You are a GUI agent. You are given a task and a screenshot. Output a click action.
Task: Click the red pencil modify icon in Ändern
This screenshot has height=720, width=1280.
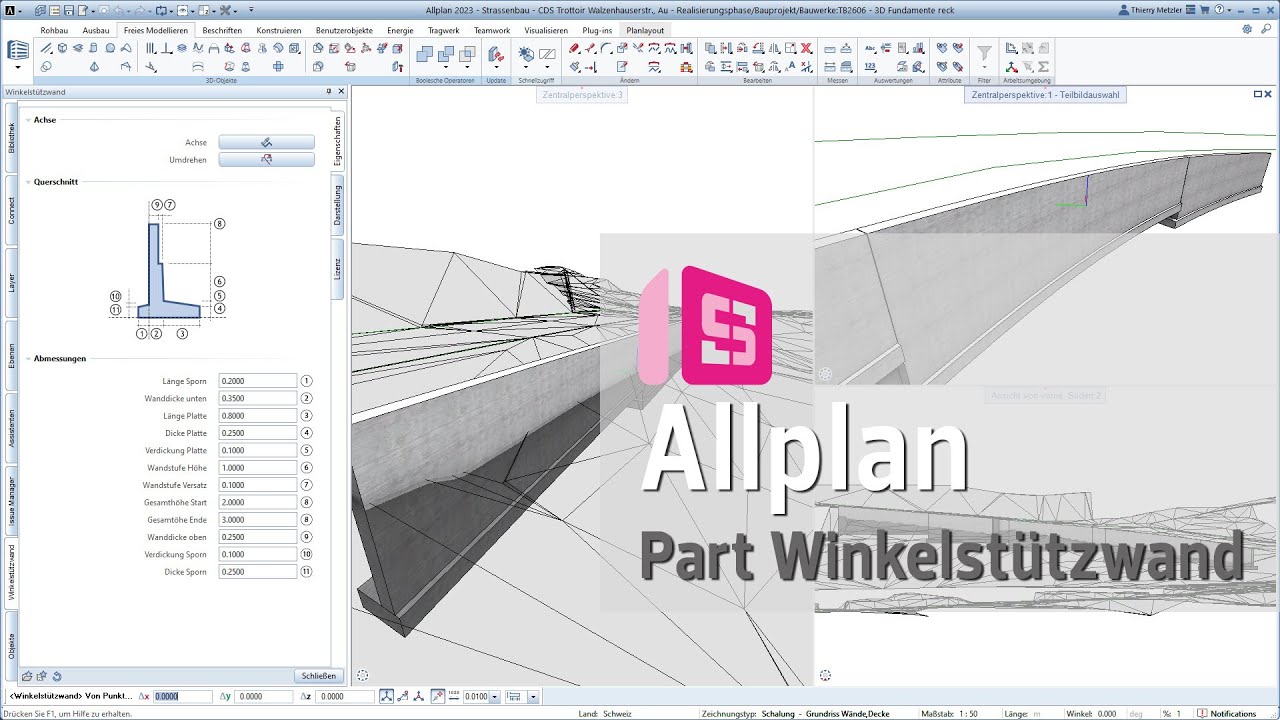(574, 48)
